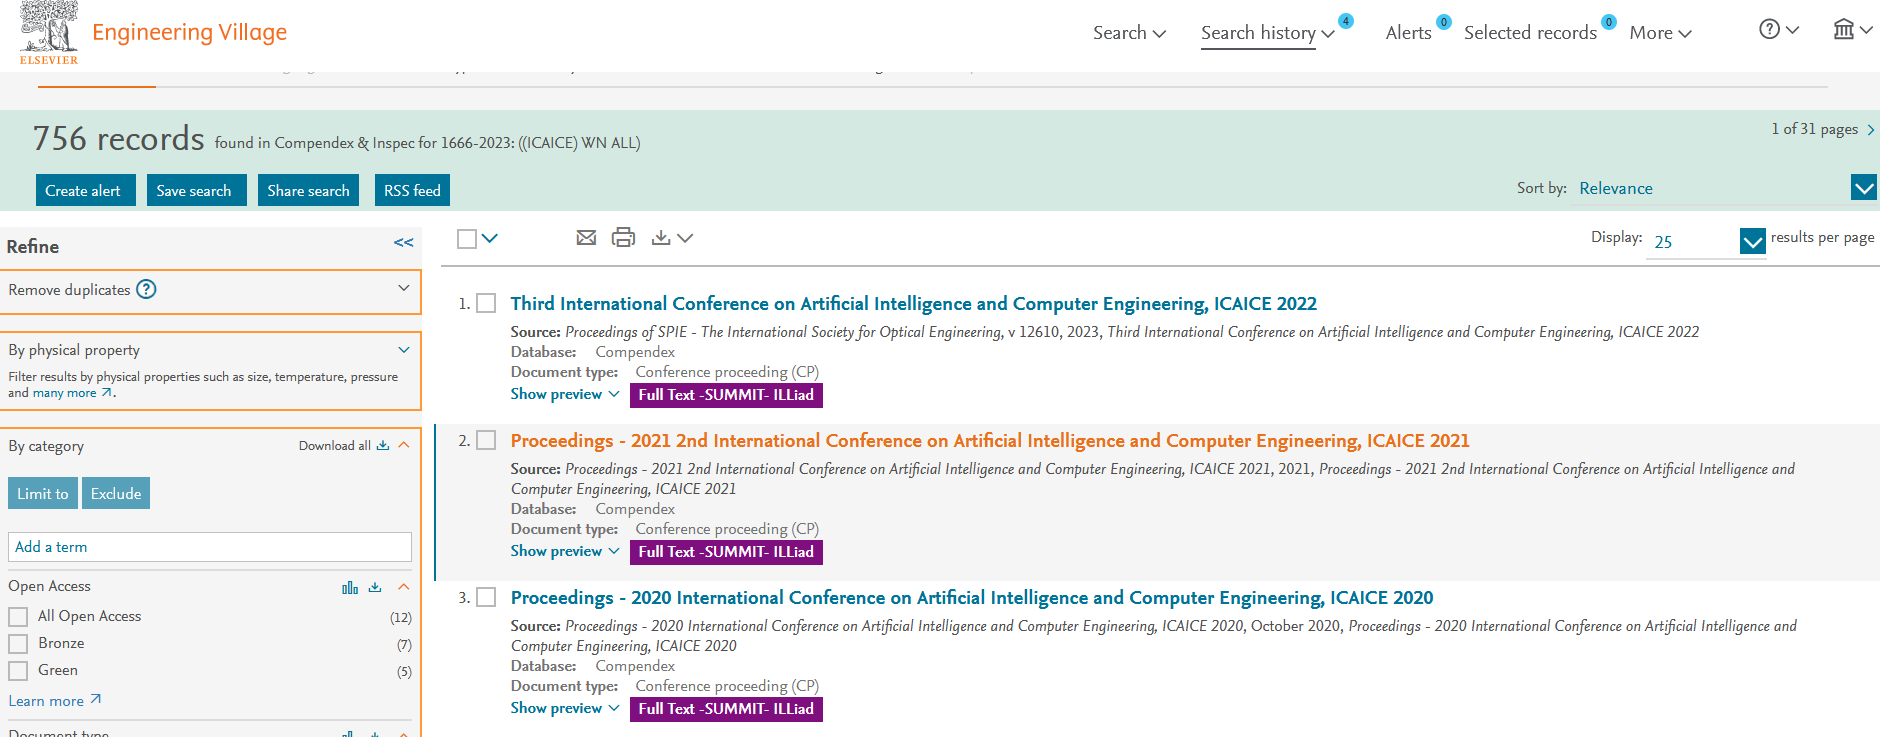This screenshot has height=737, width=1880.
Task: Download selected records with download icon
Action: coord(661,238)
